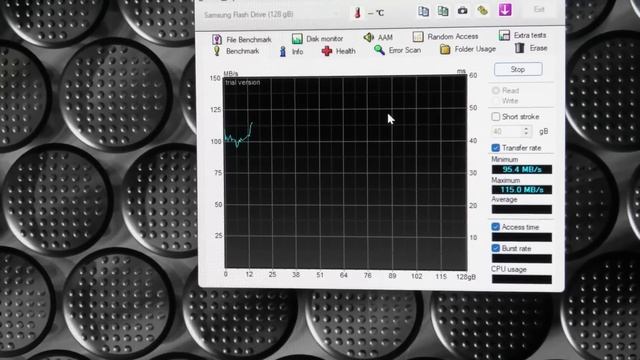Open the File Benchmark tab

coord(242,39)
